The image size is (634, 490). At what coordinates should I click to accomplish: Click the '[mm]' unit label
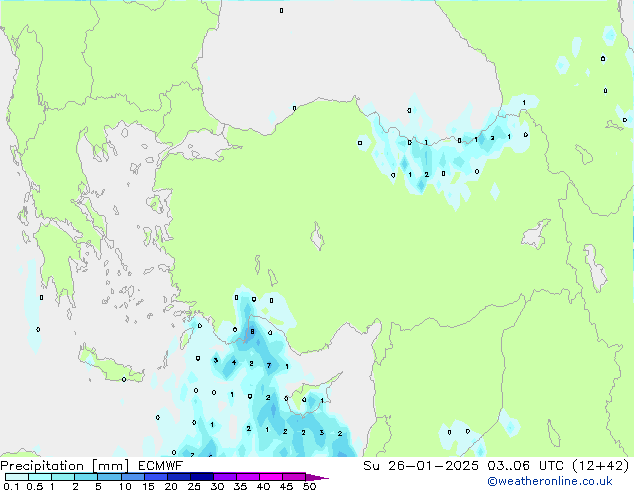(110, 466)
